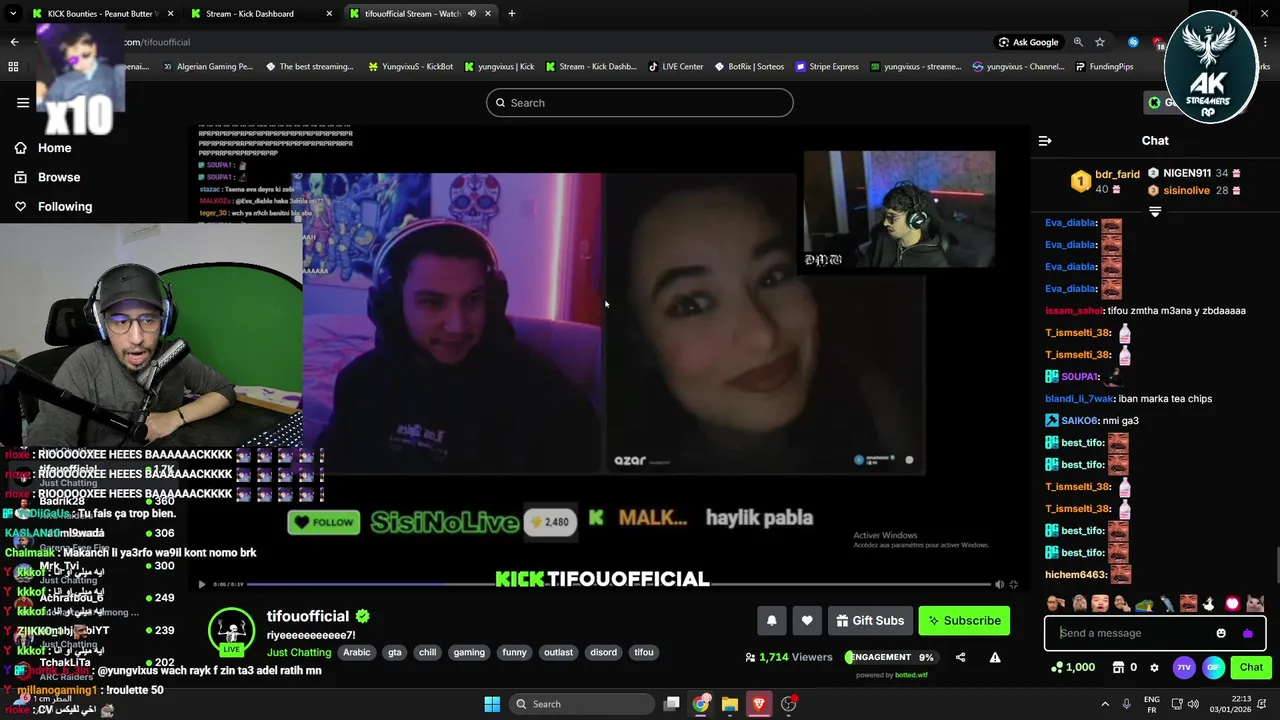The image size is (1280, 720).
Task: Click bdr_farid top gifter entry
Action: click(x=1106, y=181)
